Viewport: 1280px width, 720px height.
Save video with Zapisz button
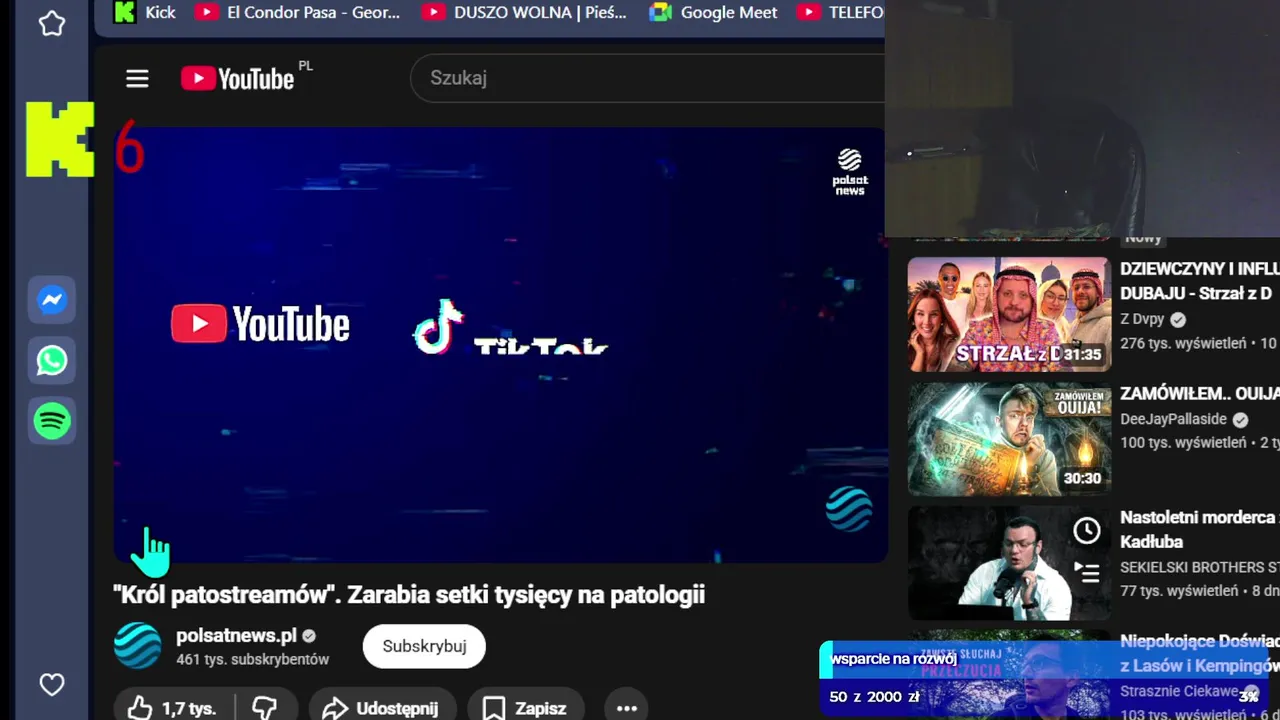(x=525, y=708)
